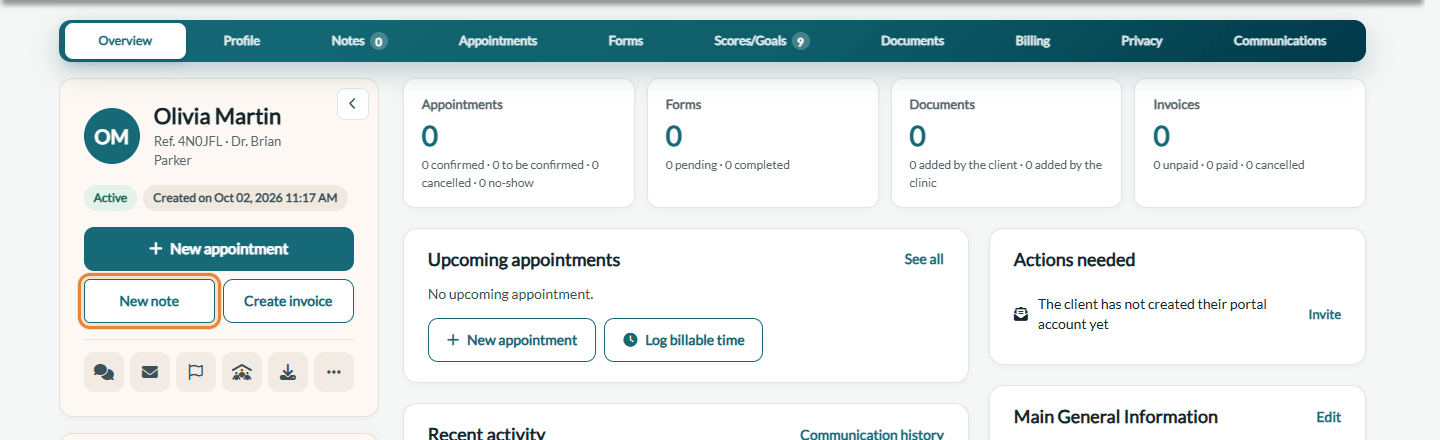Screen dimensions: 1440x440
Task: Click the 'Created on Oct 02, 2026 11:17 AM' badge
Action: (245, 198)
